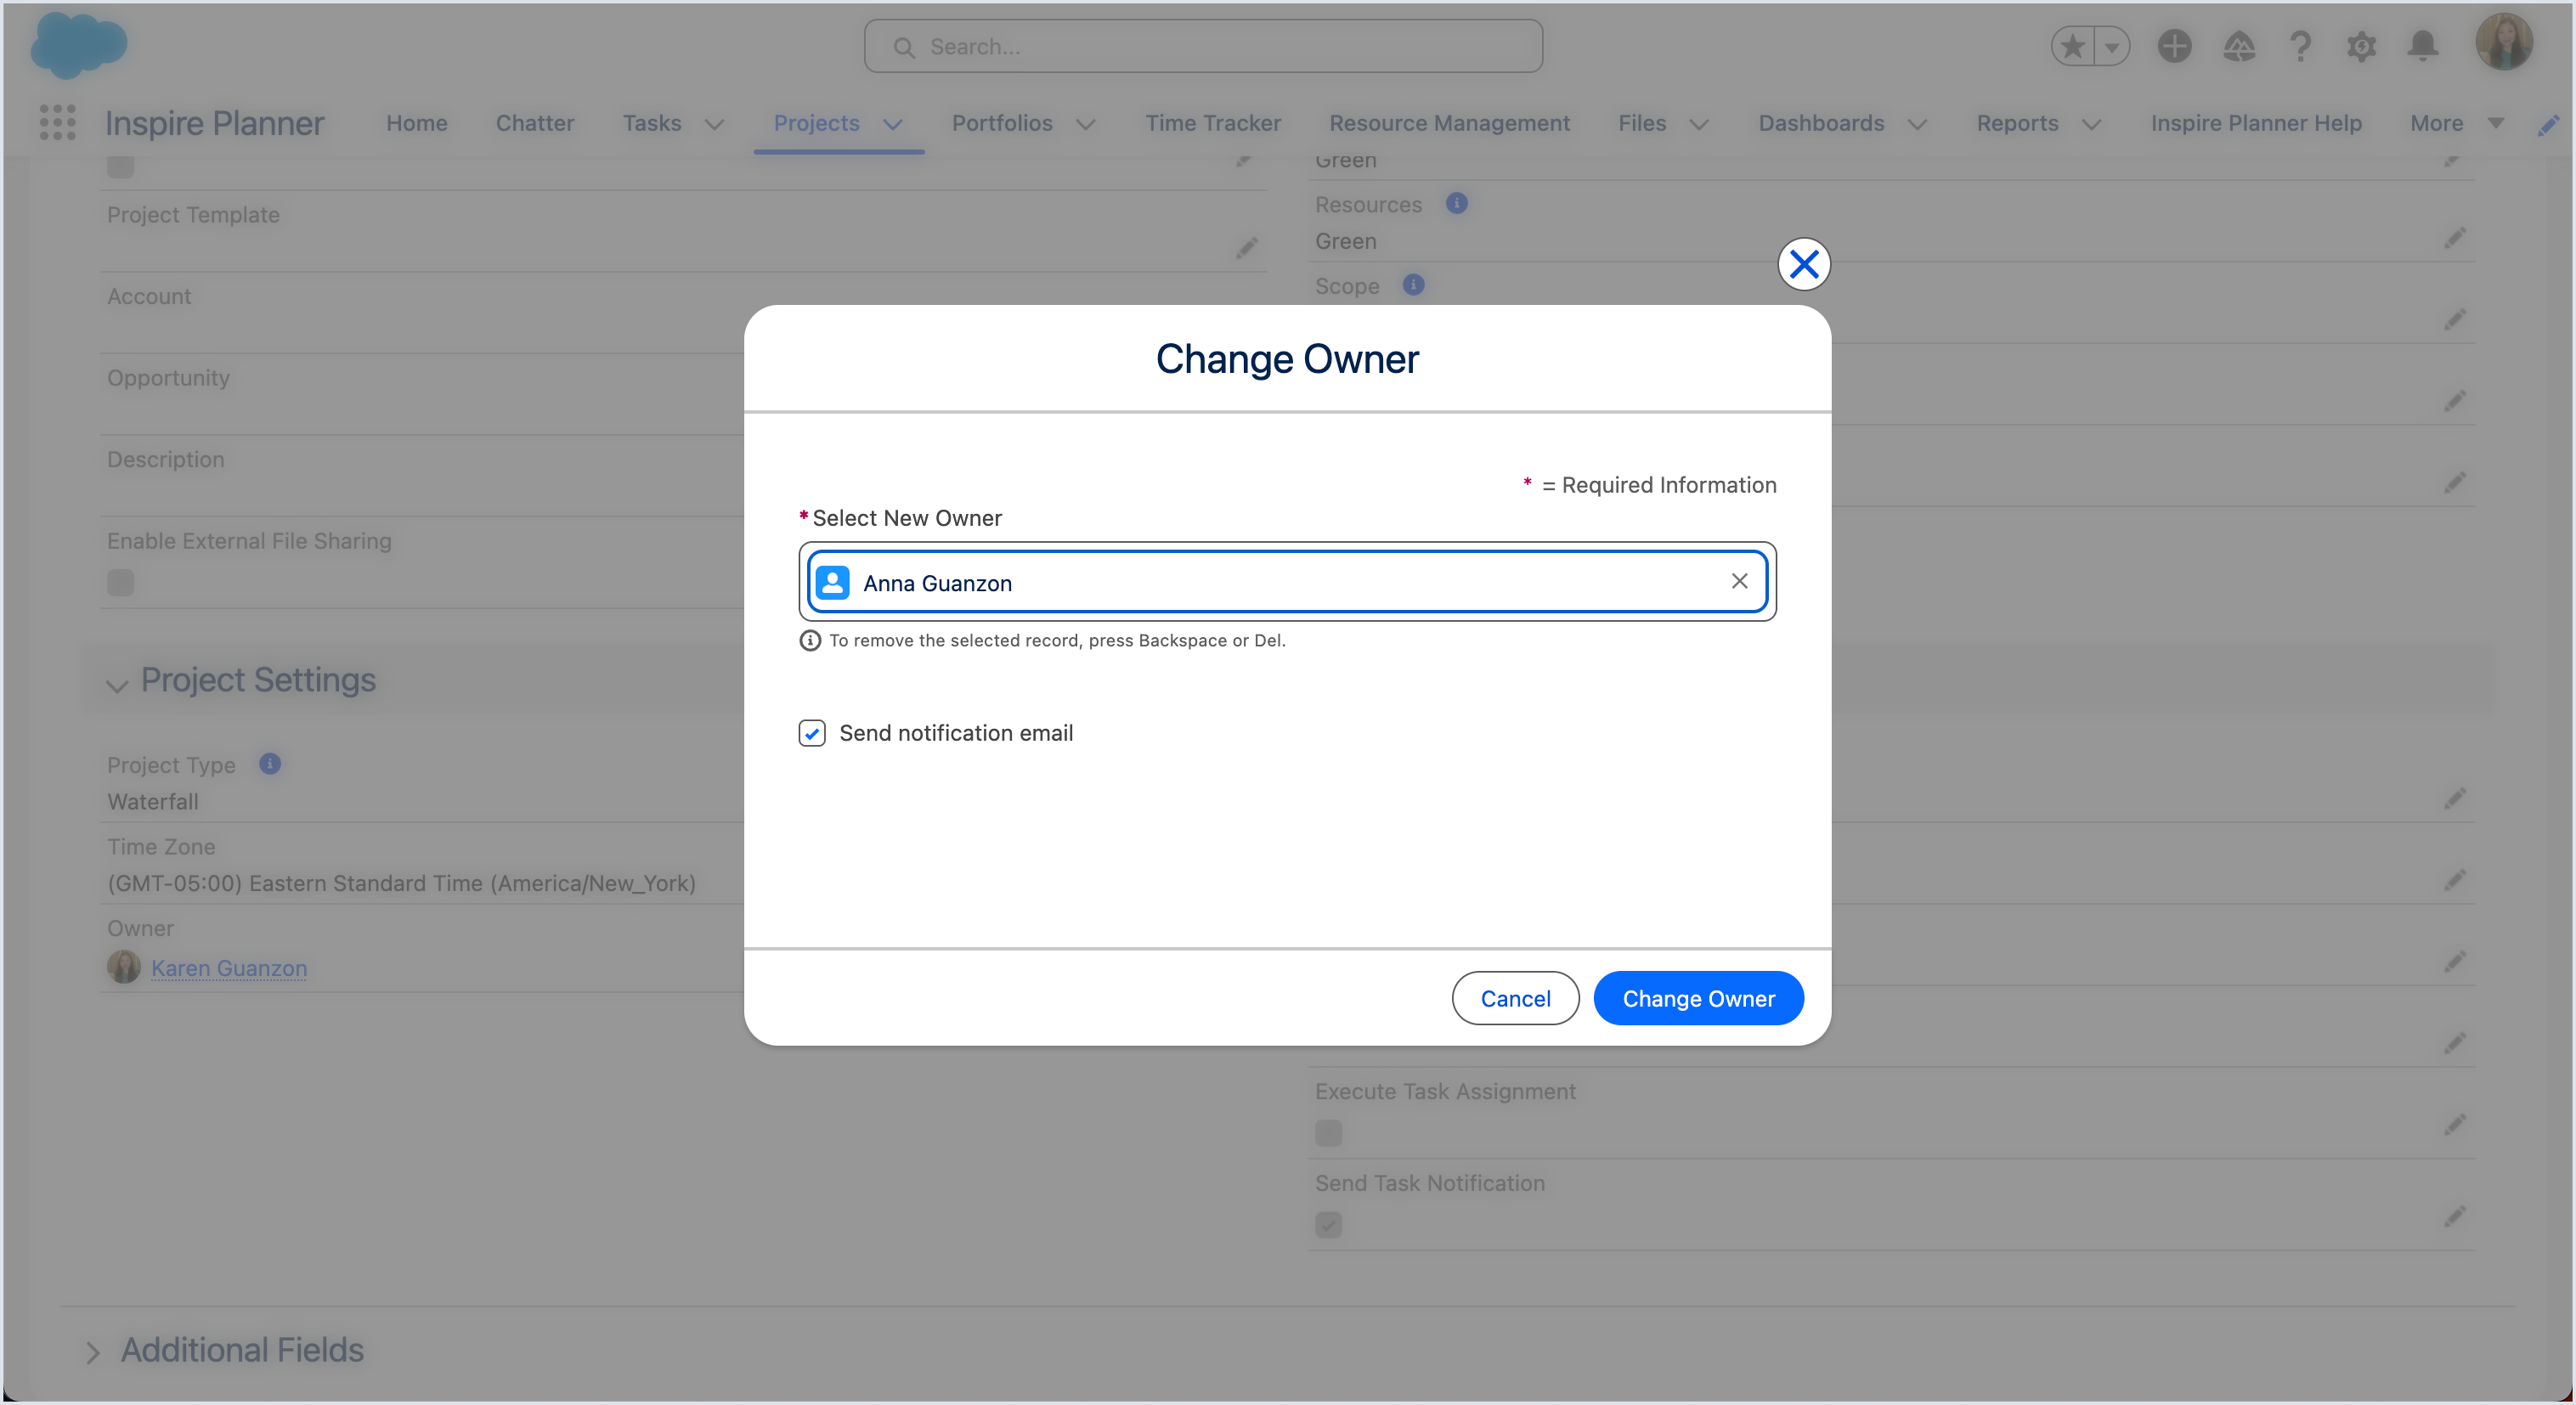Open the Reports tab

click(2017, 123)
